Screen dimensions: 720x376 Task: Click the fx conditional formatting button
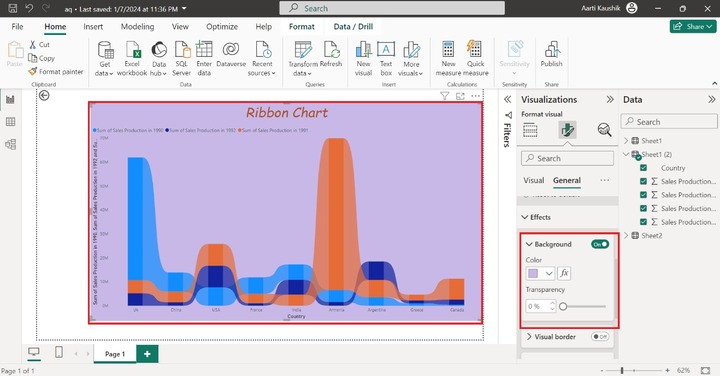tap(564, 273)
